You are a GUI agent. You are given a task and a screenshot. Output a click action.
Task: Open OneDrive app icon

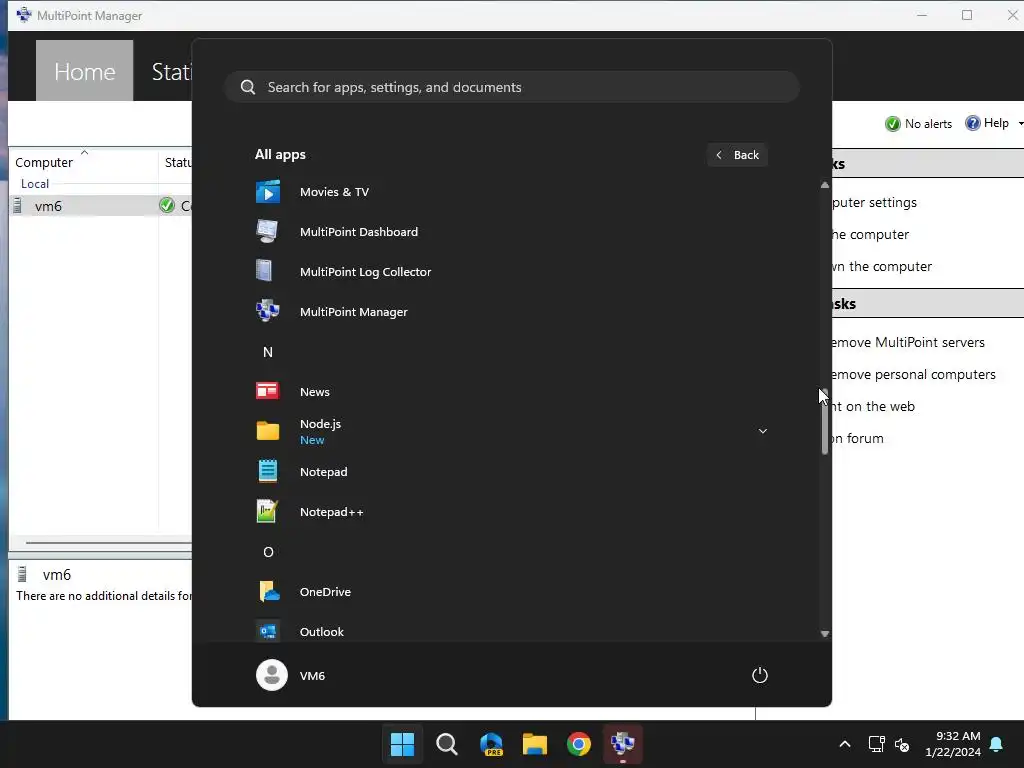[x=268, y=592]
